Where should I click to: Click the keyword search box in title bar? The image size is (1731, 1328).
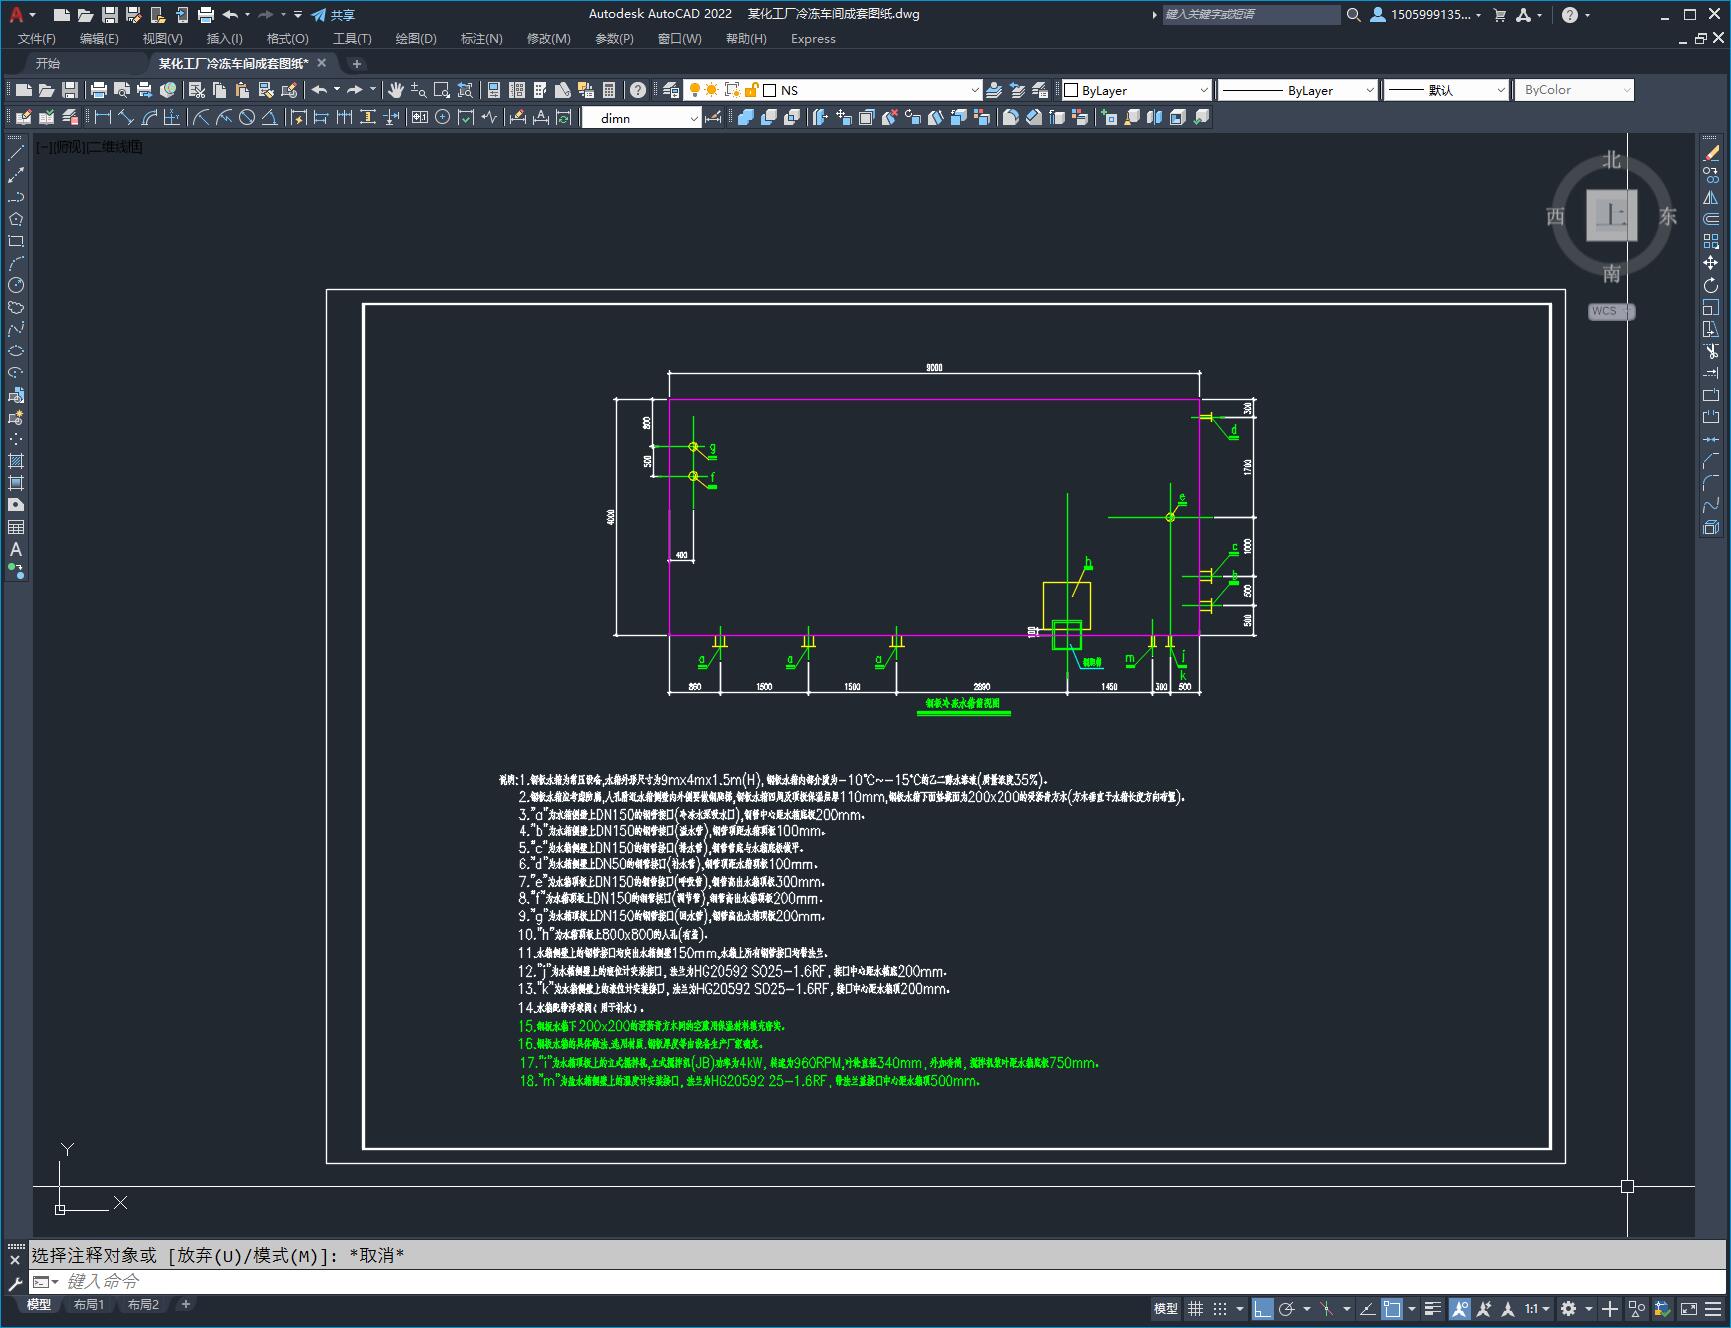click(1250, 14)
